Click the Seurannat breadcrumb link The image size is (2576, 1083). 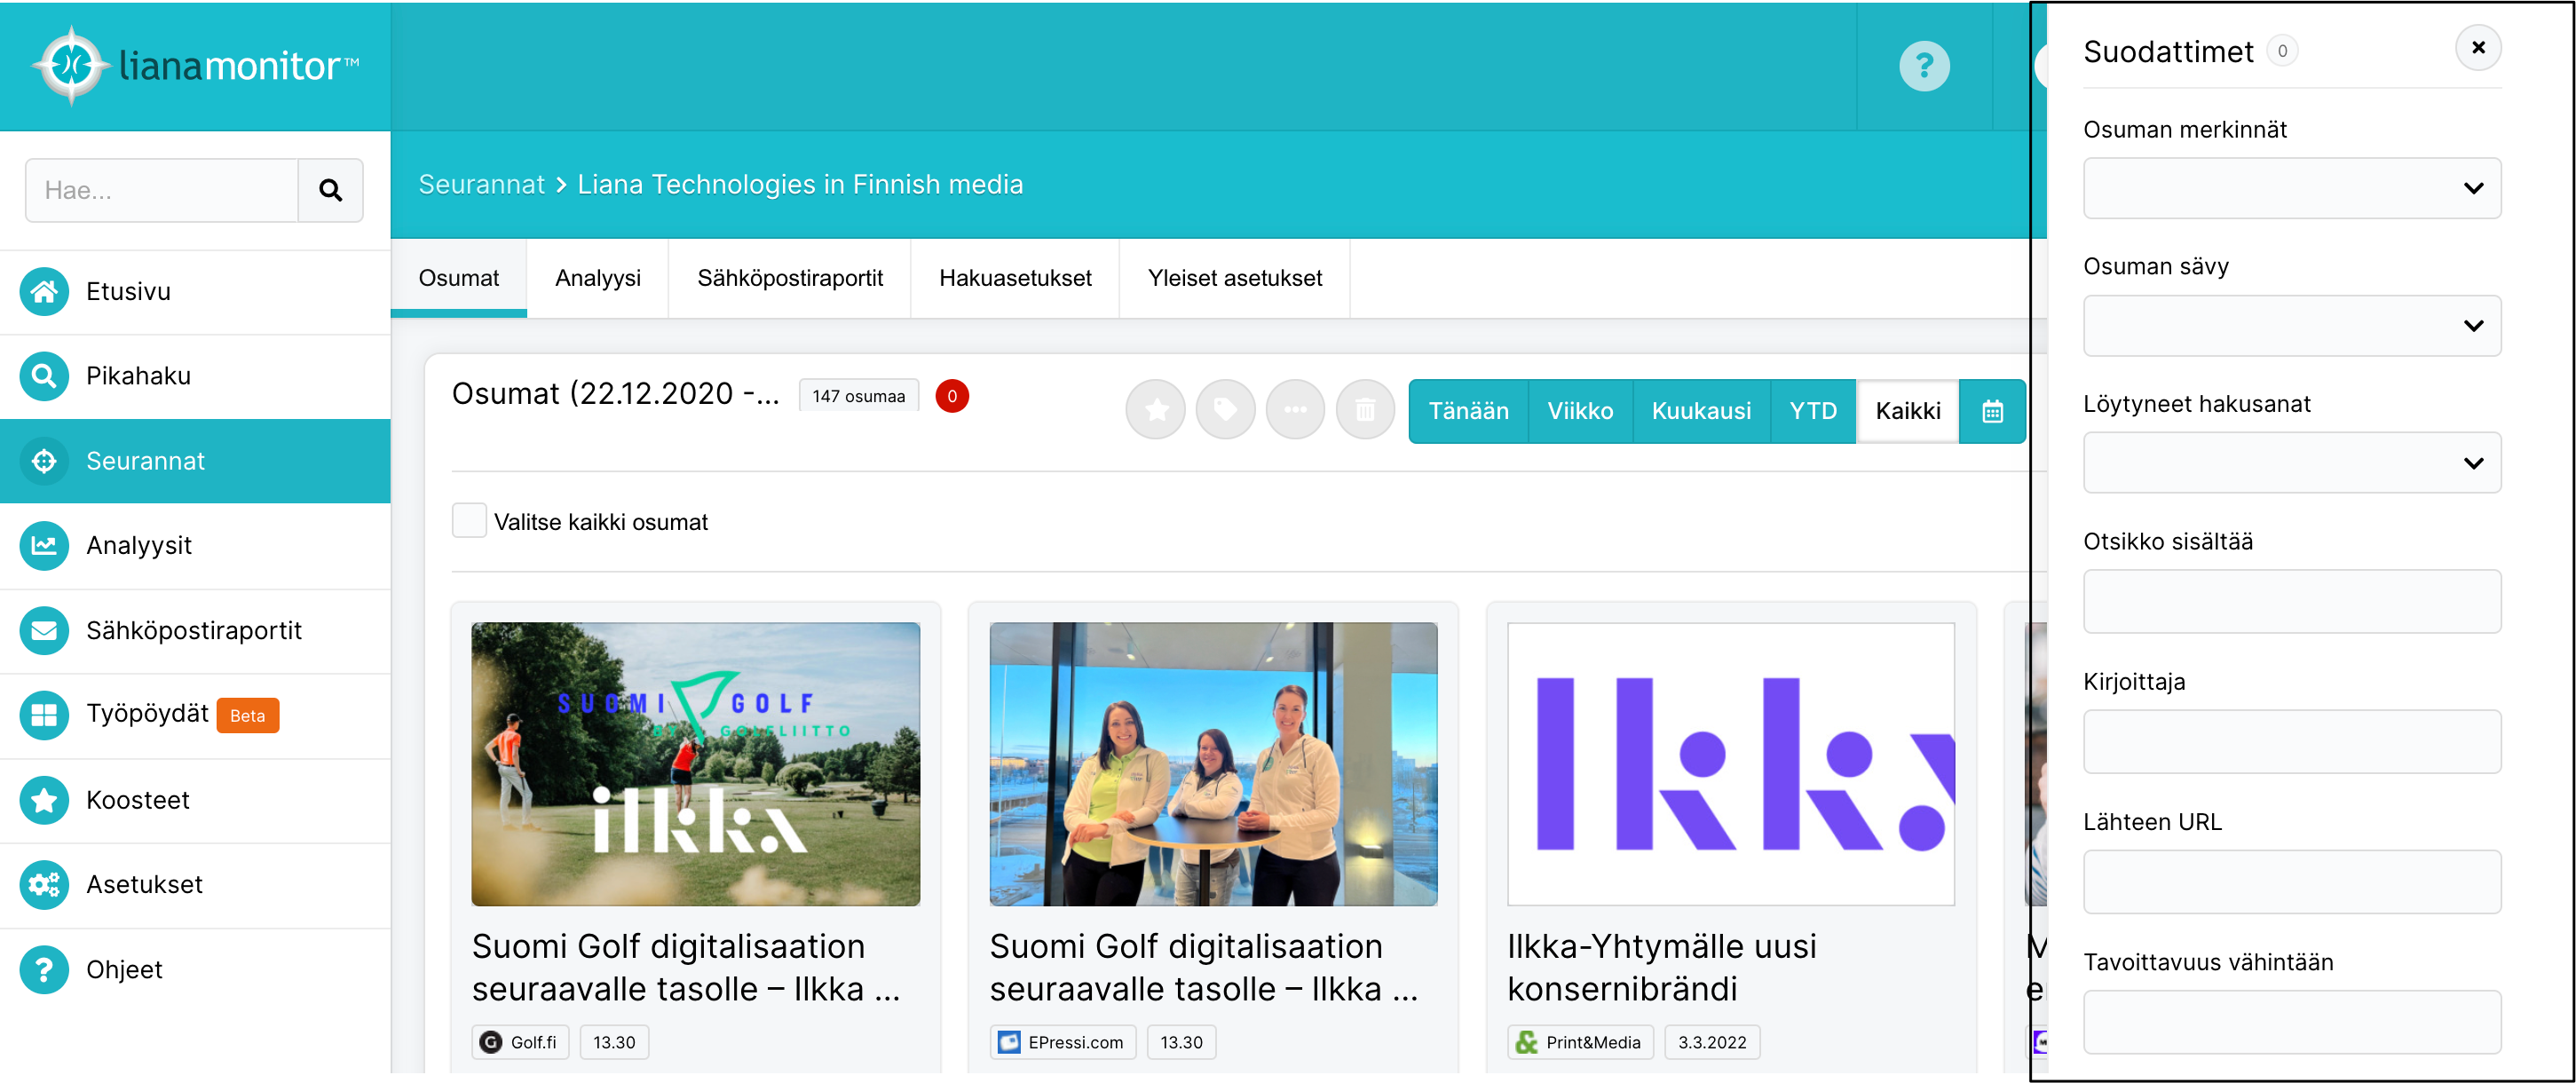click(481, 184)
